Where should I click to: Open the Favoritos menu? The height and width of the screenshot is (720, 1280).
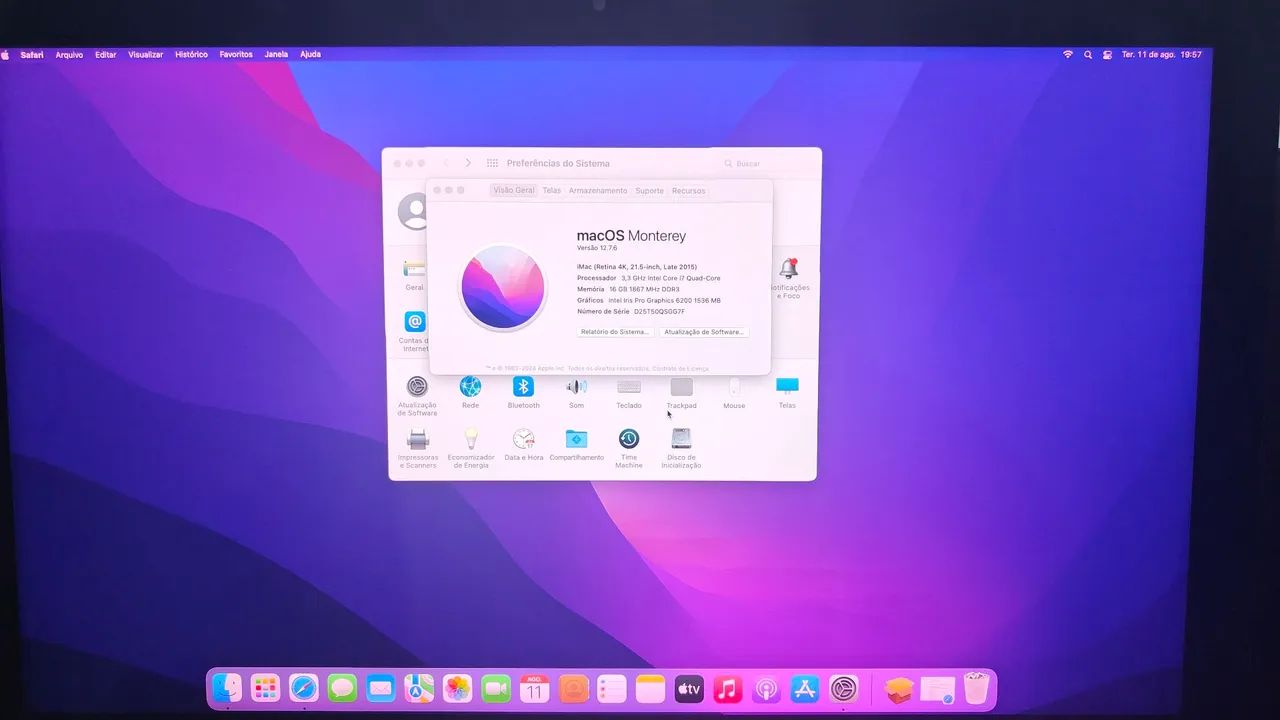pyautogui.click(x=236, y=55)
